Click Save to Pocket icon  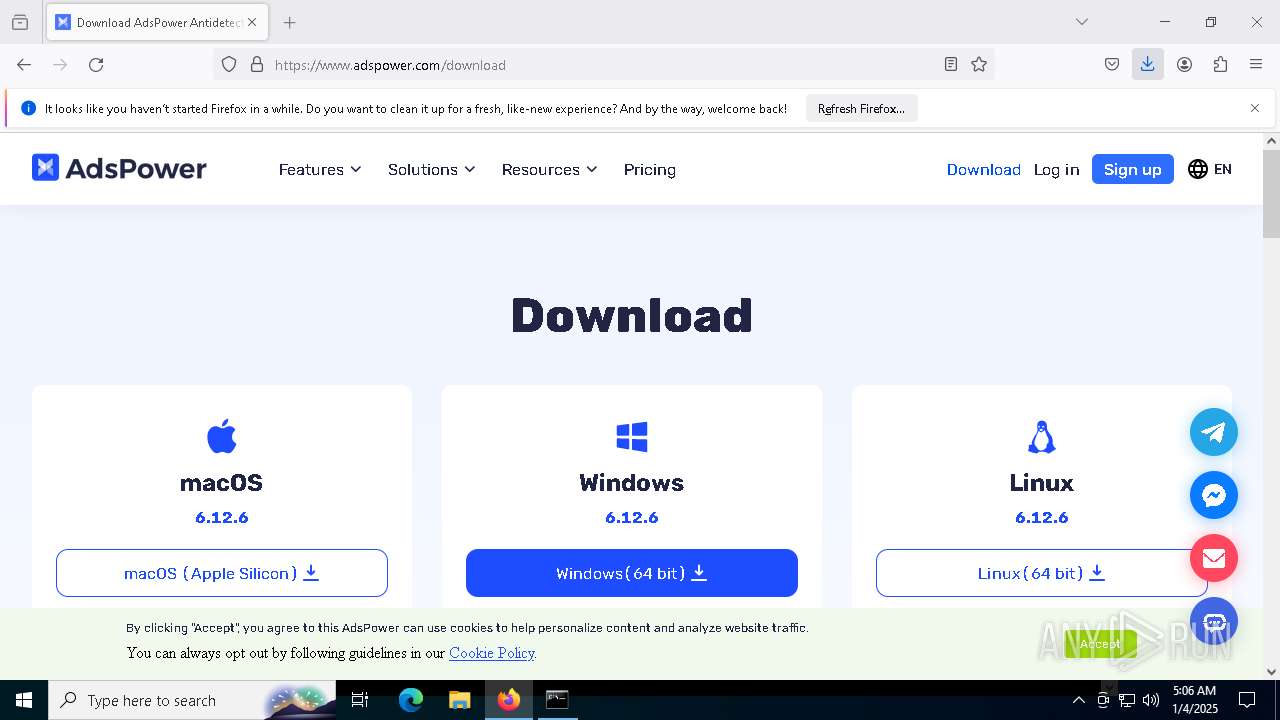[x=1112, y=64]
